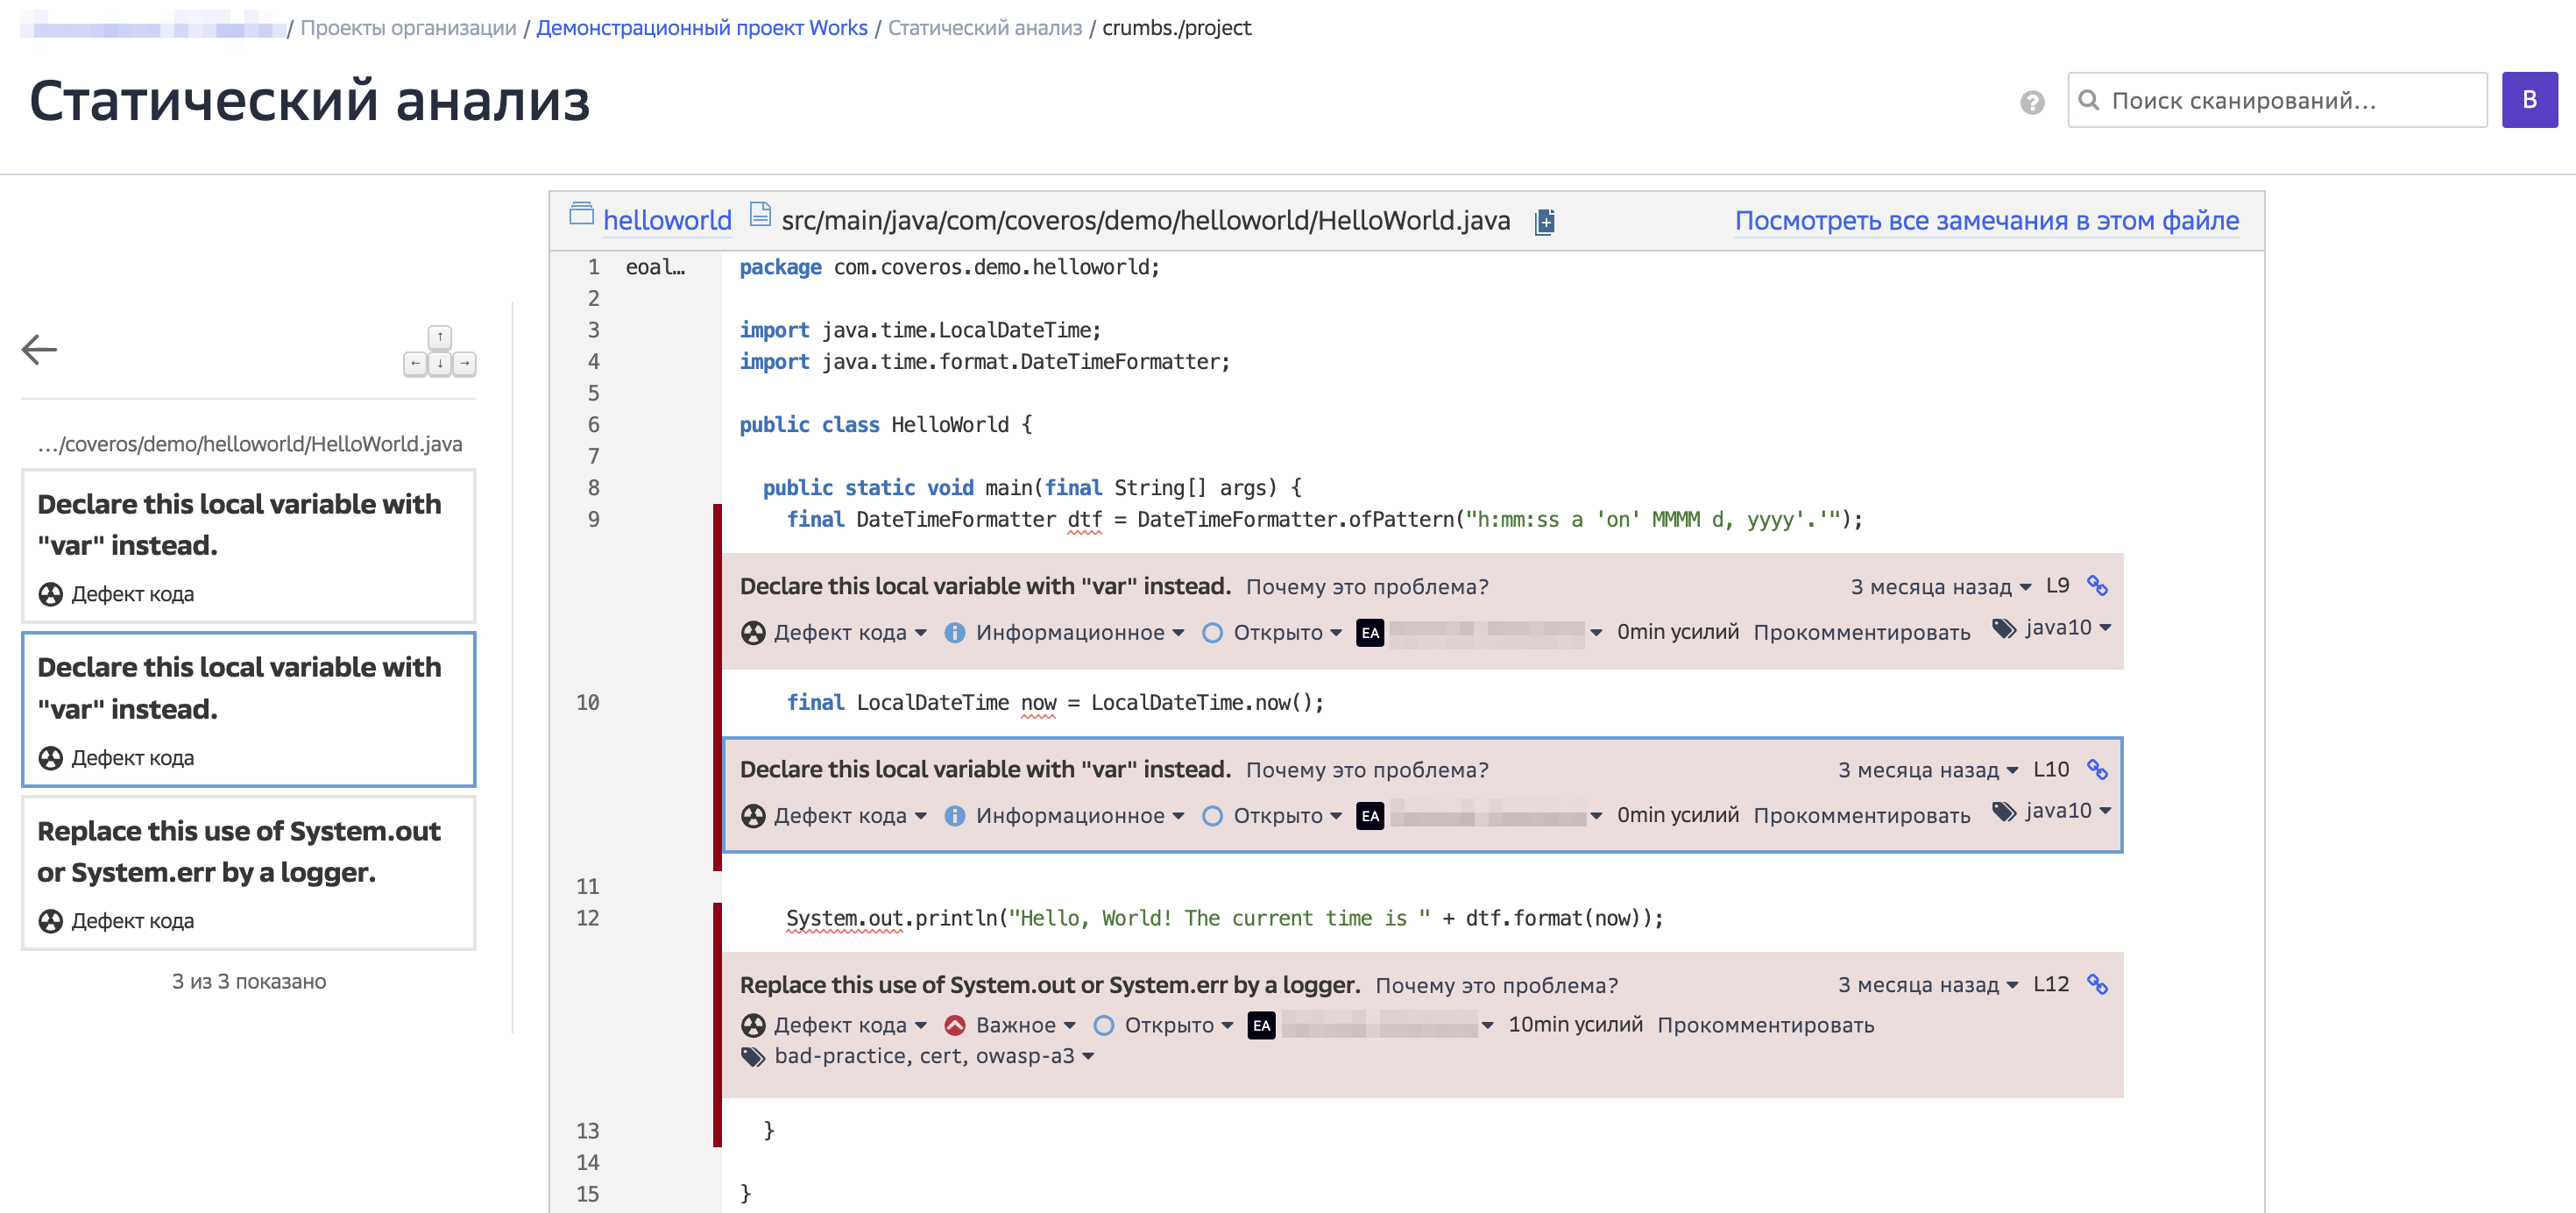
Task: Click 'Посмотреть все замечания в этом файле' link
Action: pyautogui.click(x=1985, y=221)
